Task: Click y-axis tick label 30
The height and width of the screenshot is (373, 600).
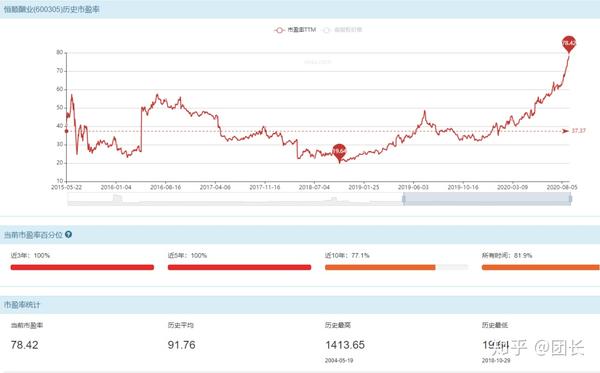Action: 60,144
